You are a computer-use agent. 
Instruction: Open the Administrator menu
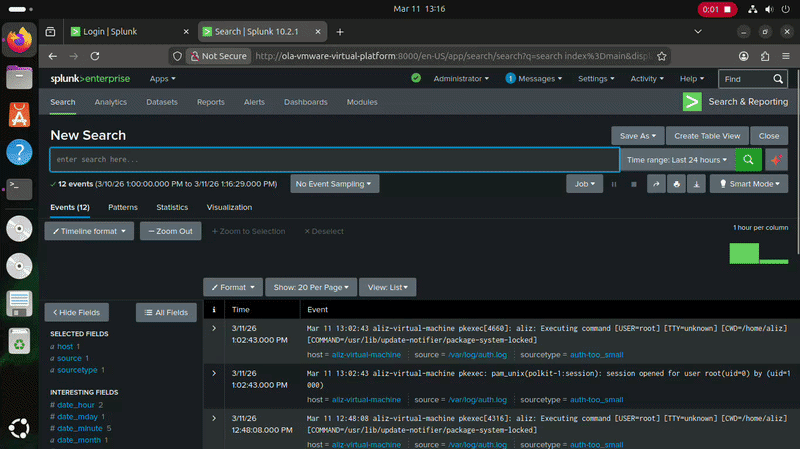click(461, 79)
